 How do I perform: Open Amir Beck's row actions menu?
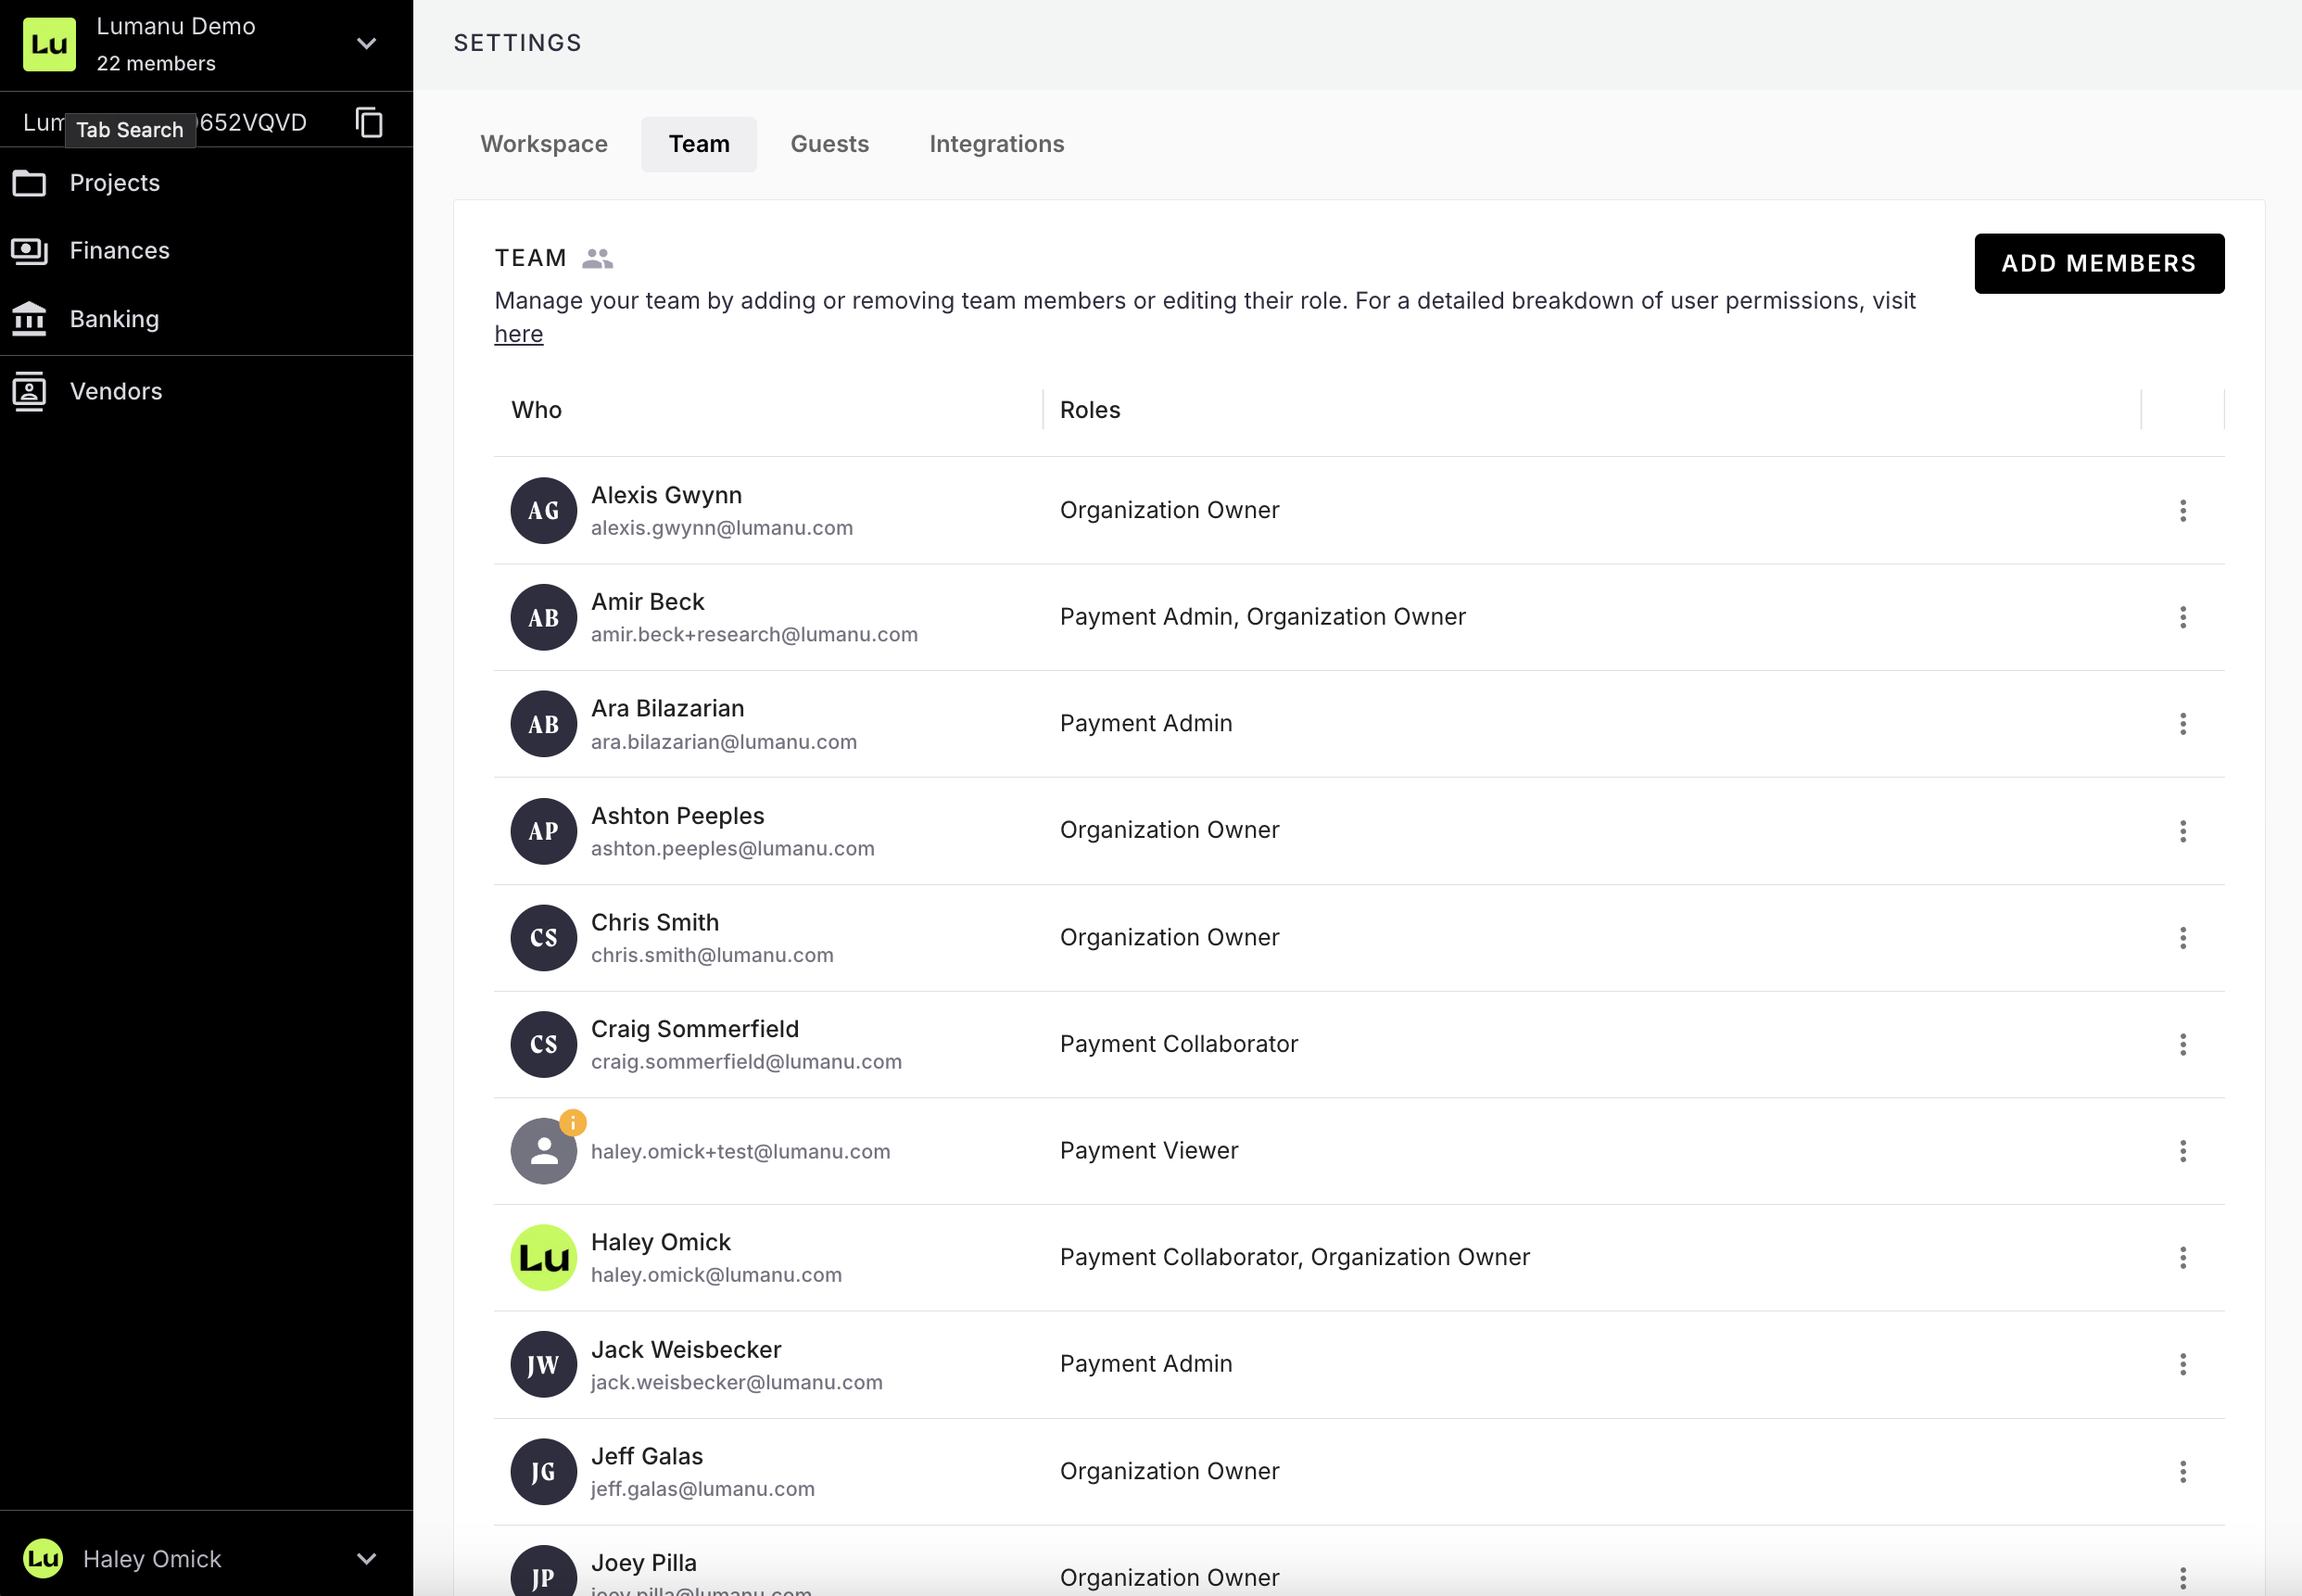click(2182, 617)
